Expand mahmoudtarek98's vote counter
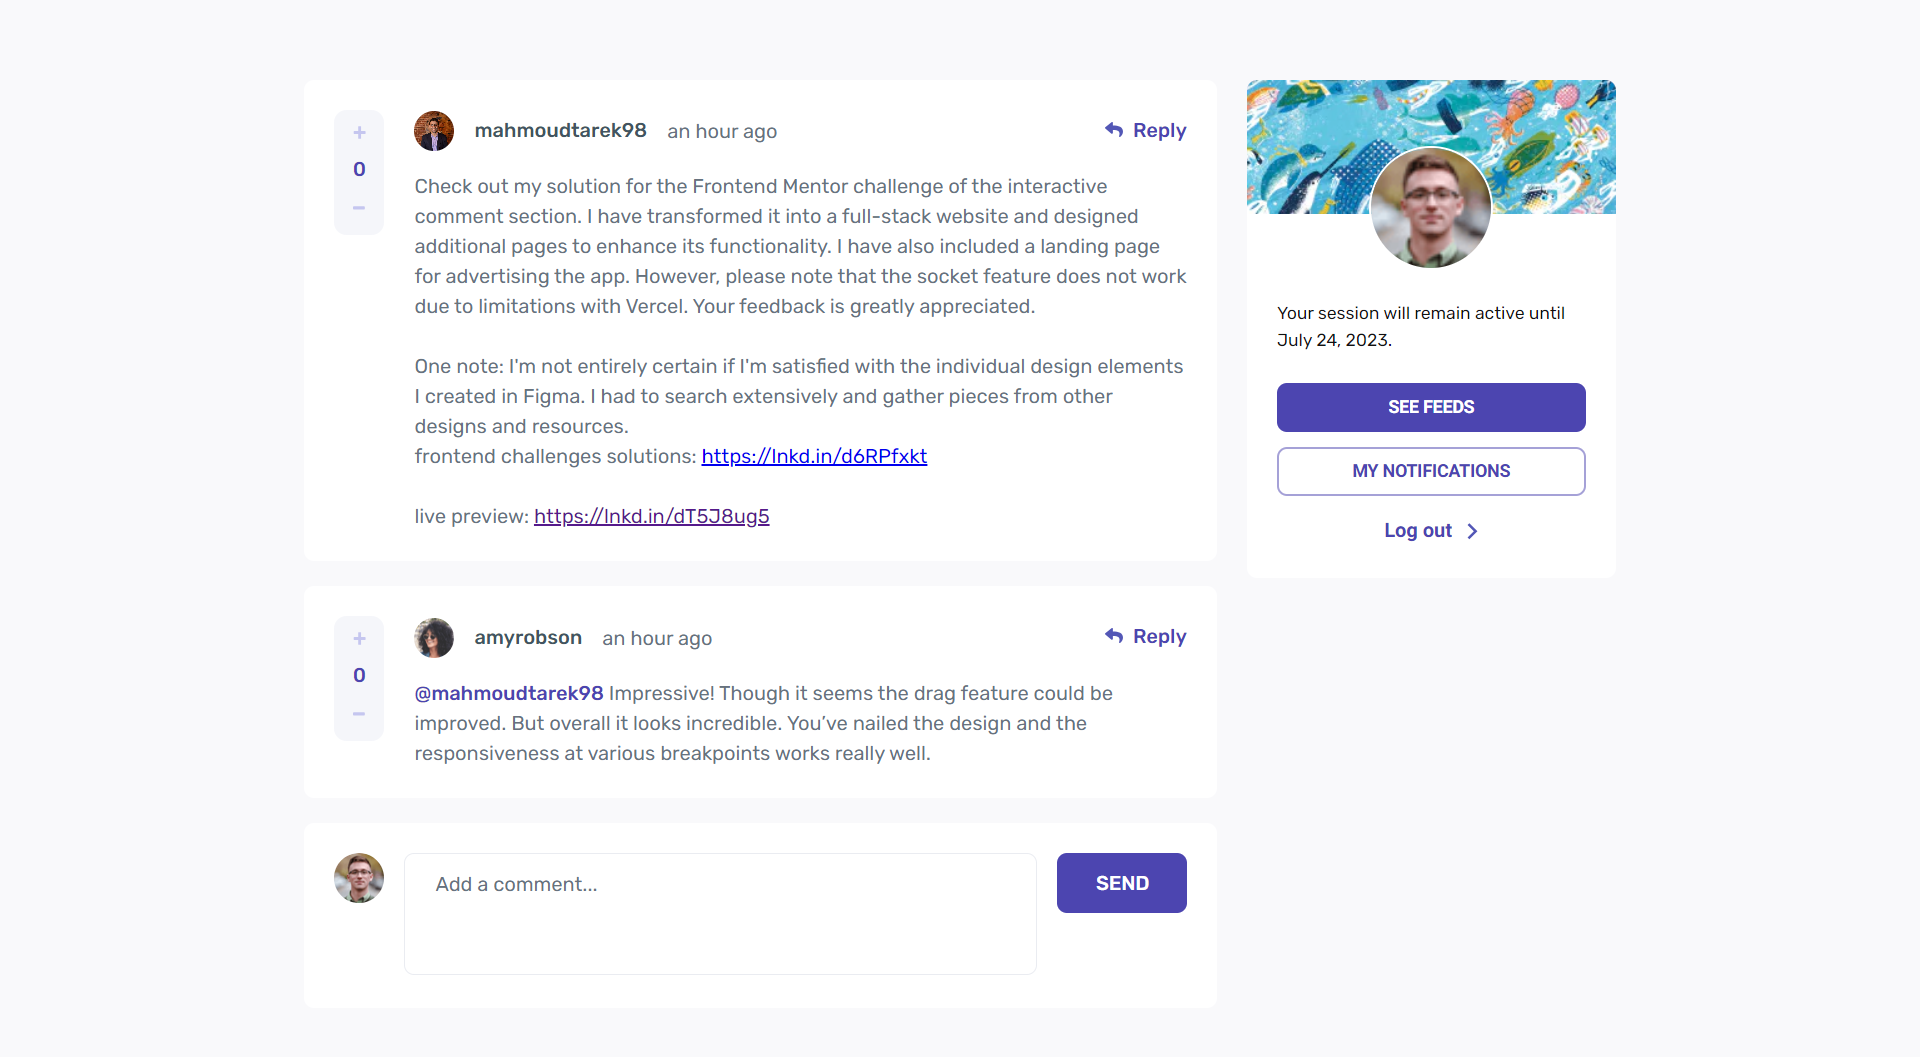Screen dimensions: 1920x1057 [x=359, y=169]
